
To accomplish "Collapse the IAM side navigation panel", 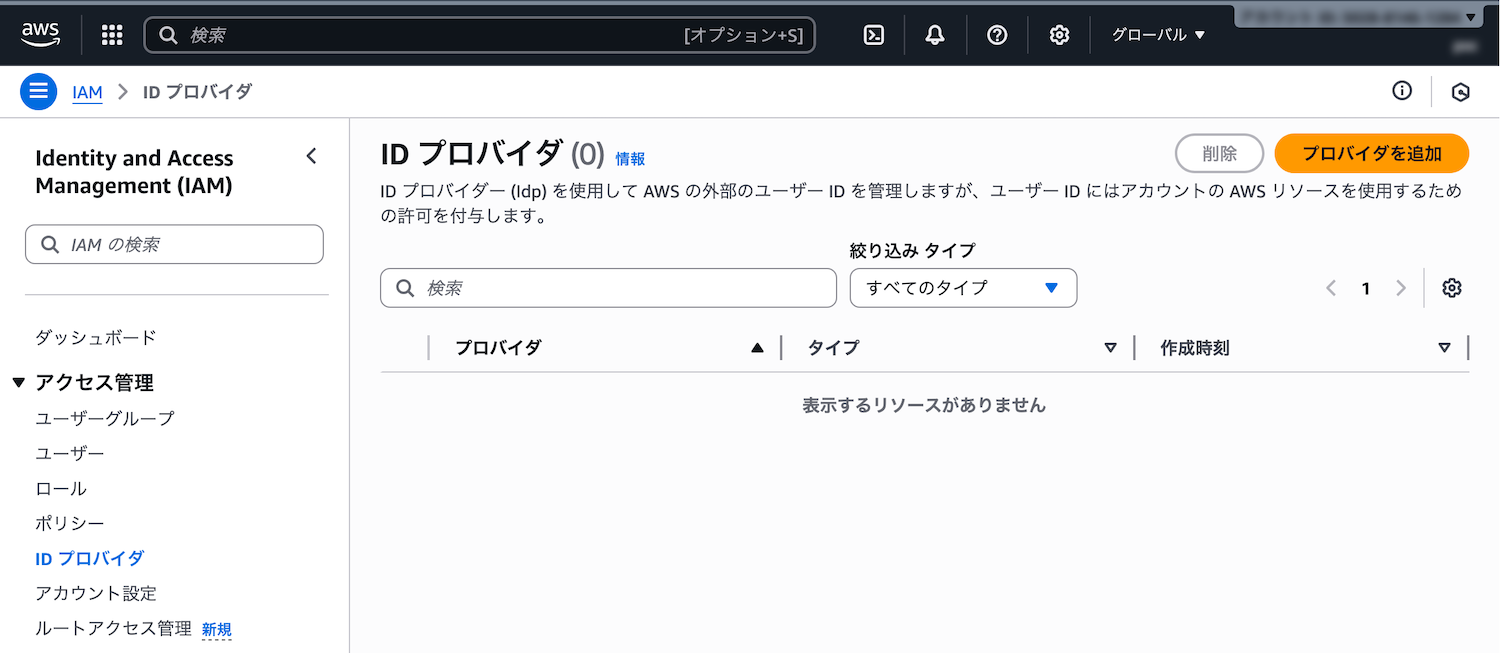I will coord(311,156).
